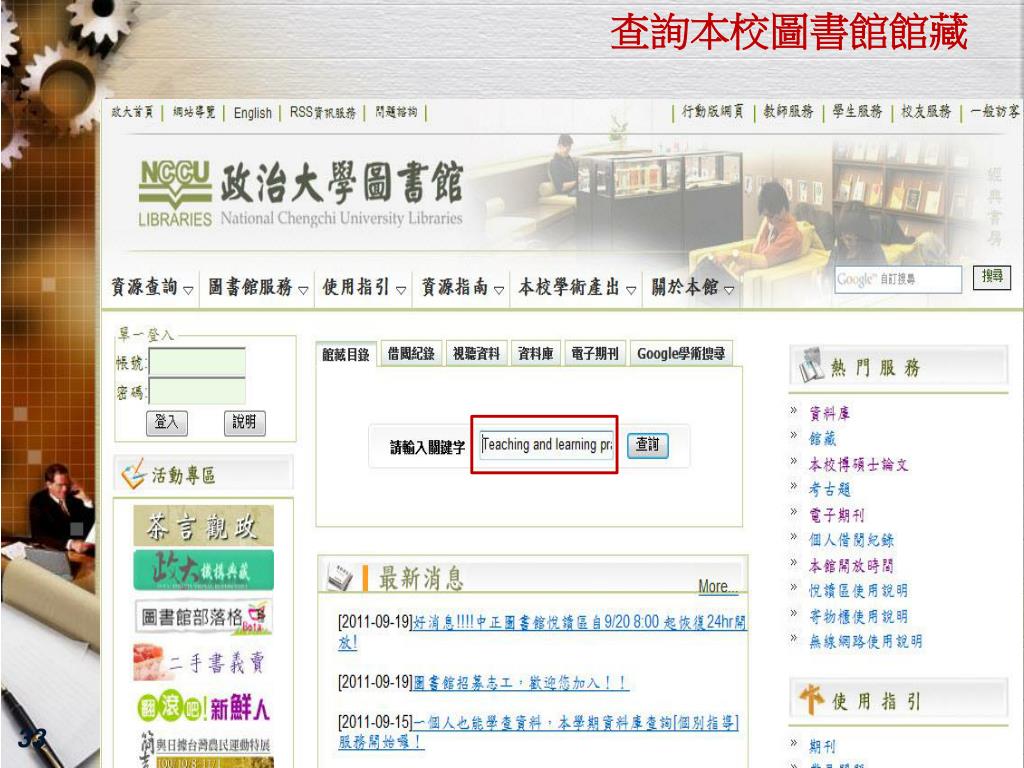The image size is (1024, 768).
Task: Click the 最新消息 newspaper icon
Action: 340,577
